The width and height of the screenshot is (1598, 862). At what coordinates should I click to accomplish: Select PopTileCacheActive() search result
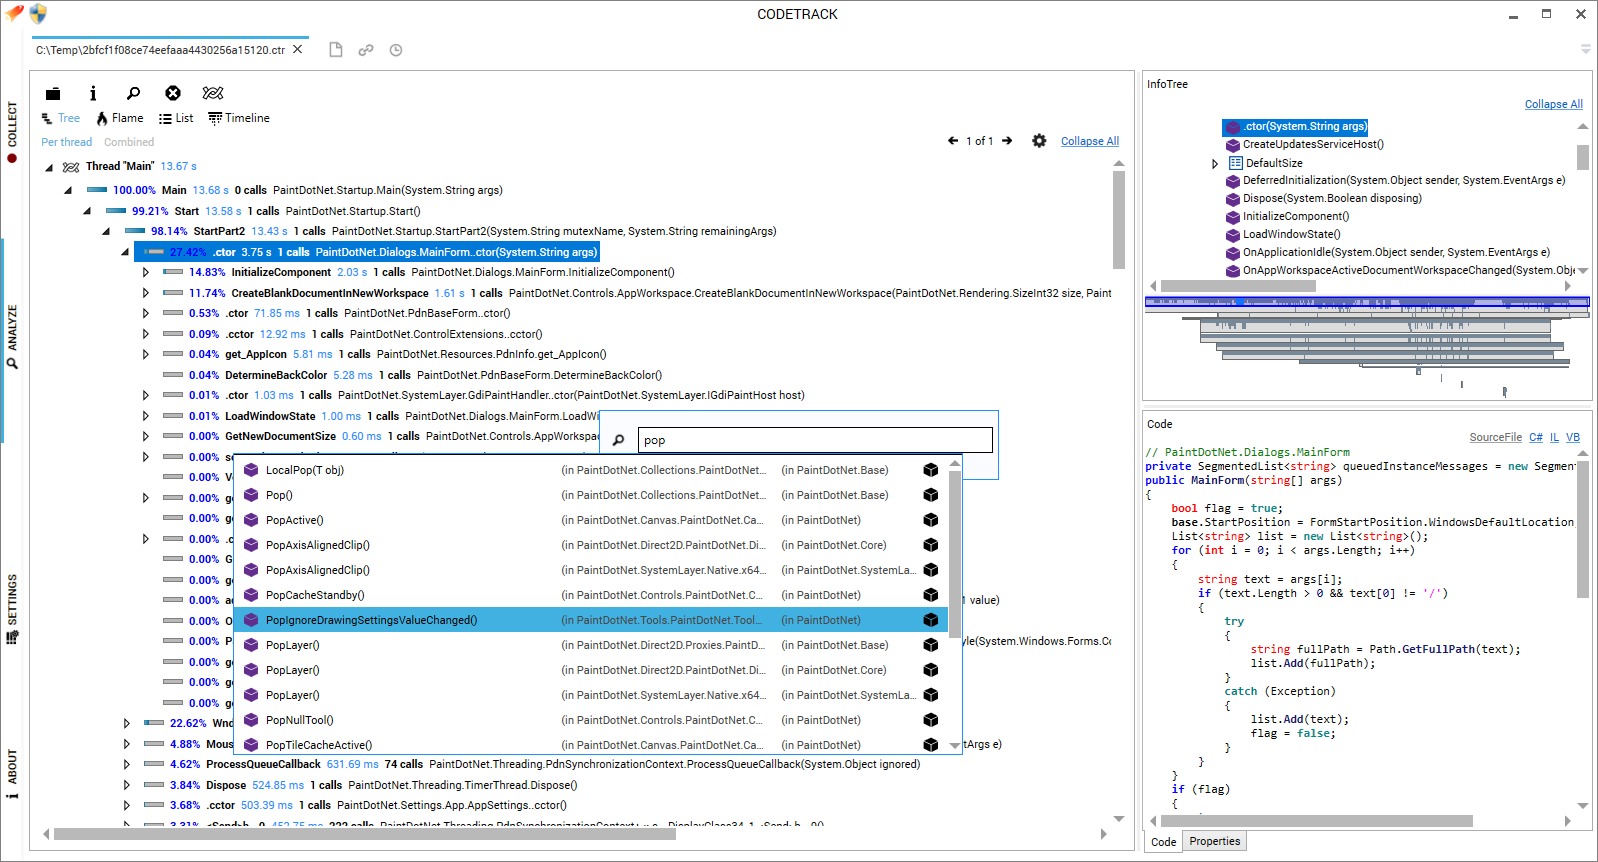(590, 745)
